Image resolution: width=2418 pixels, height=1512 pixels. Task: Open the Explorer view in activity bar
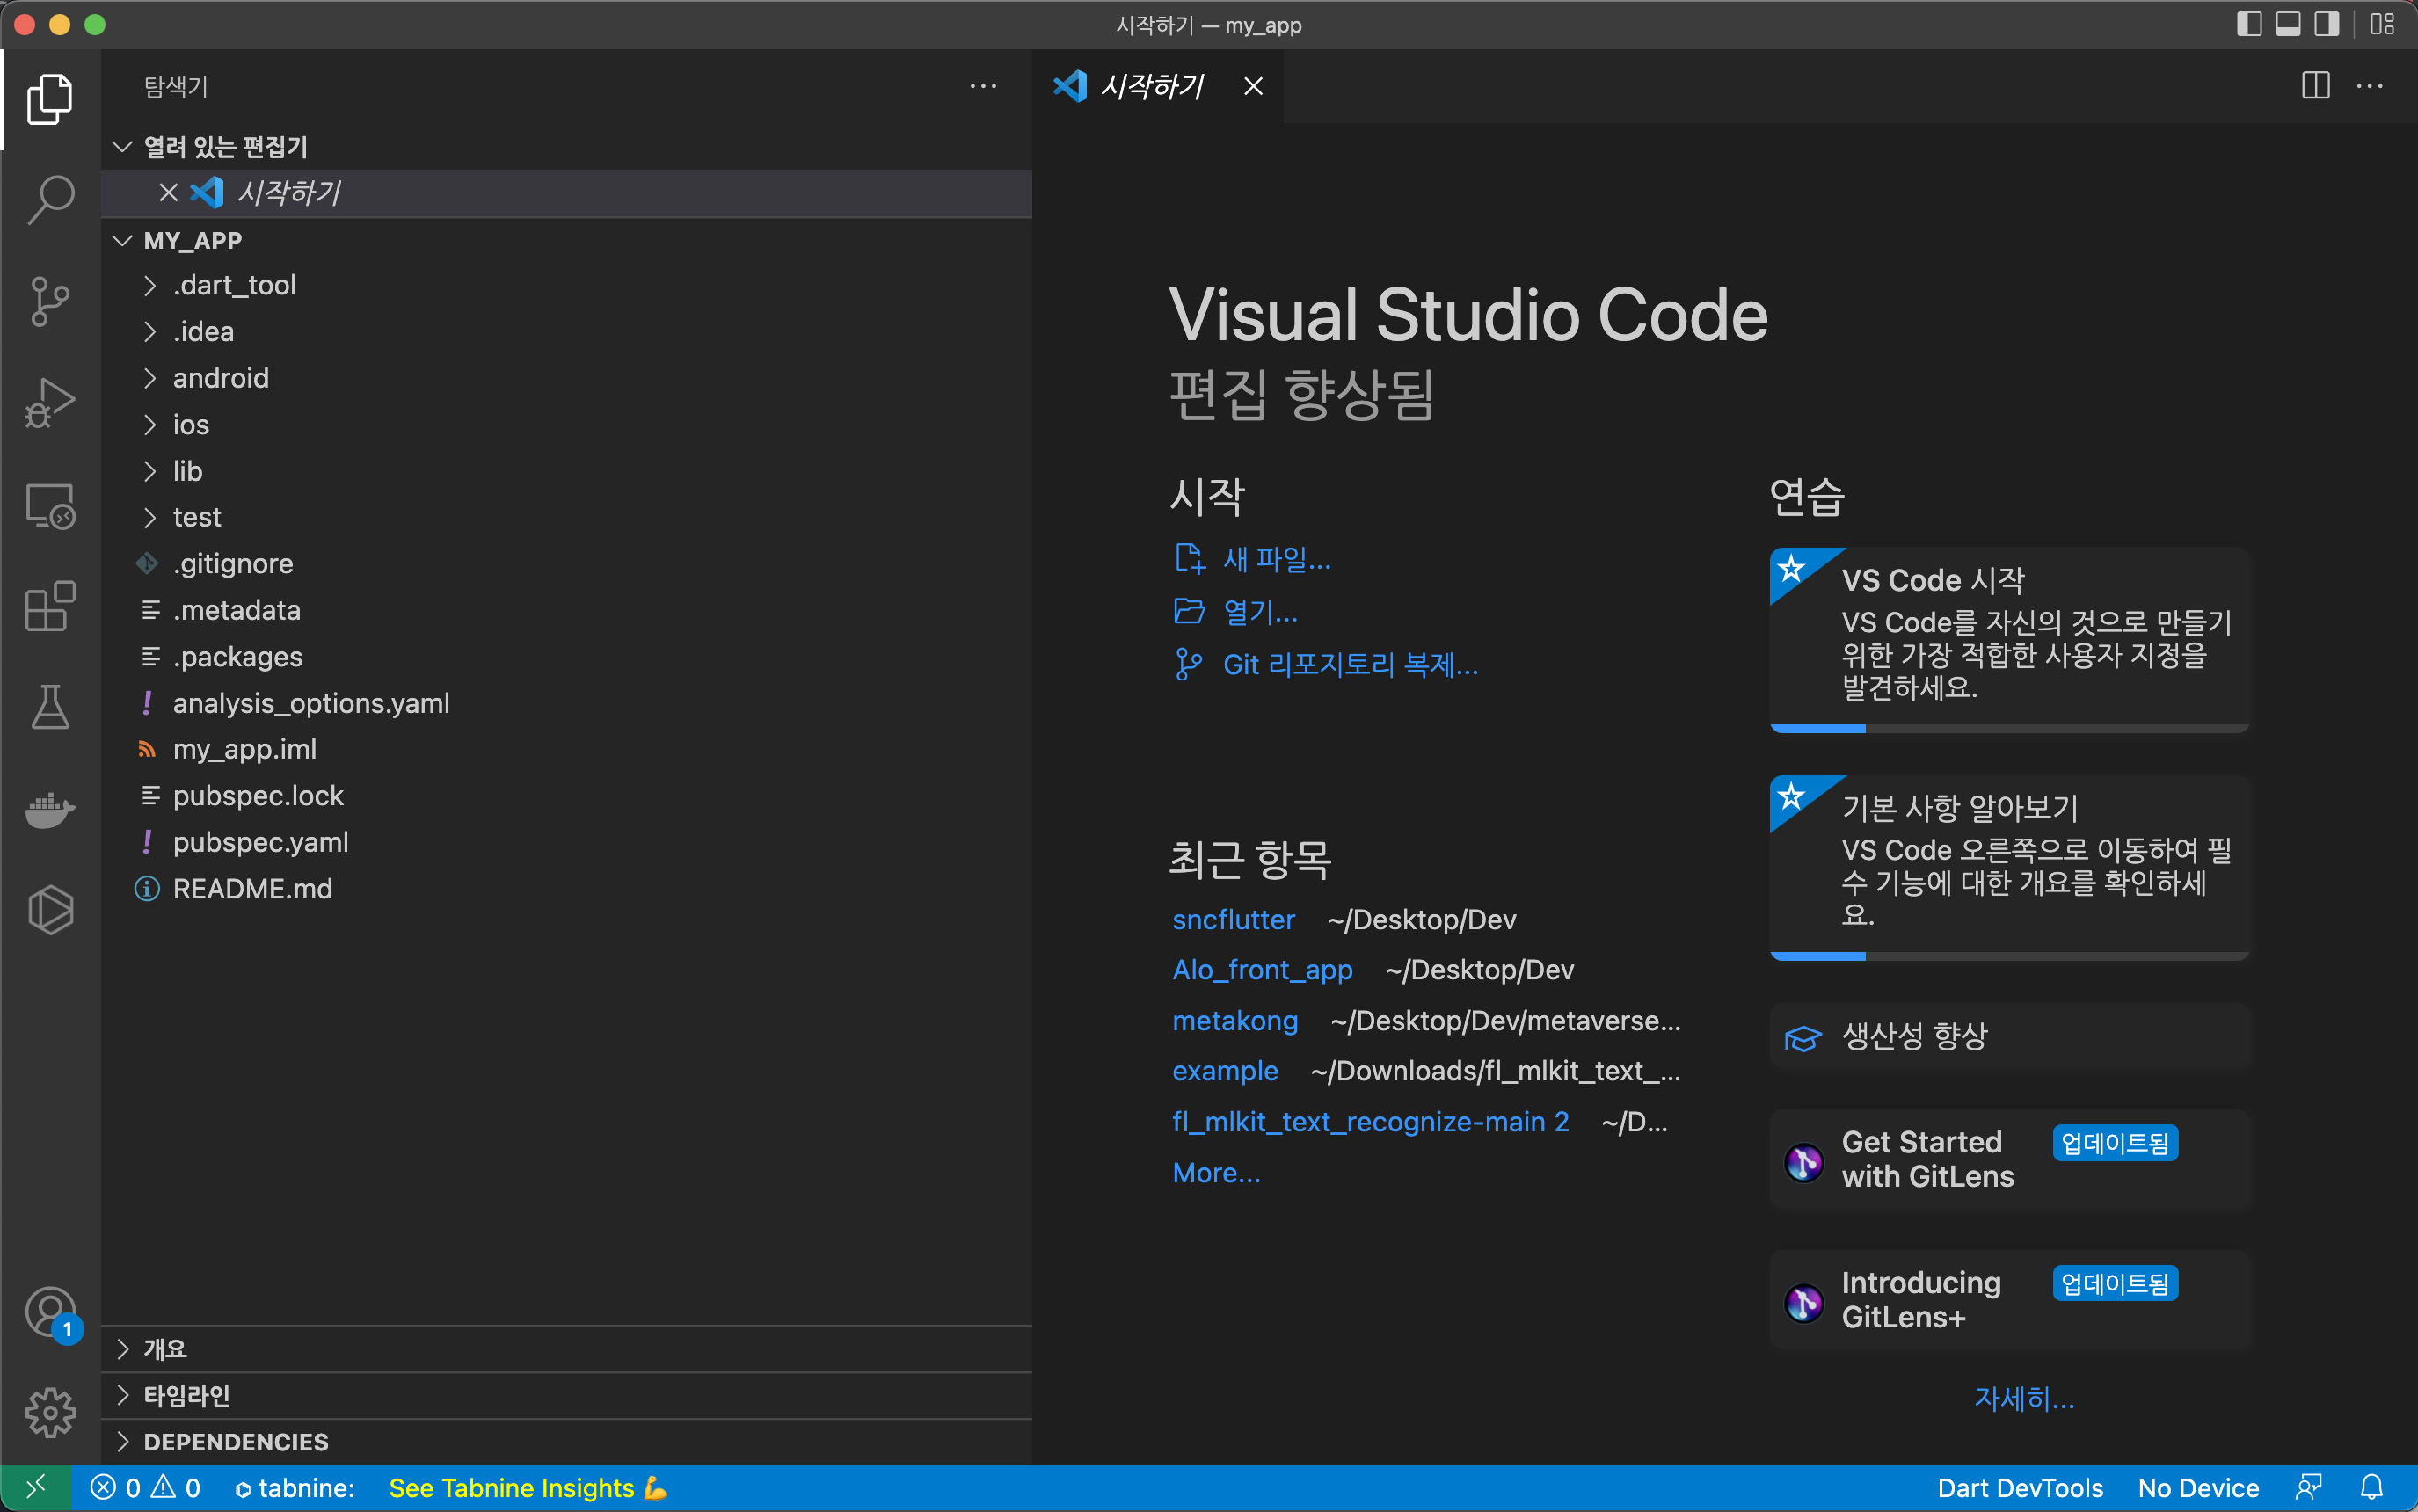click(x=49, y=98)
